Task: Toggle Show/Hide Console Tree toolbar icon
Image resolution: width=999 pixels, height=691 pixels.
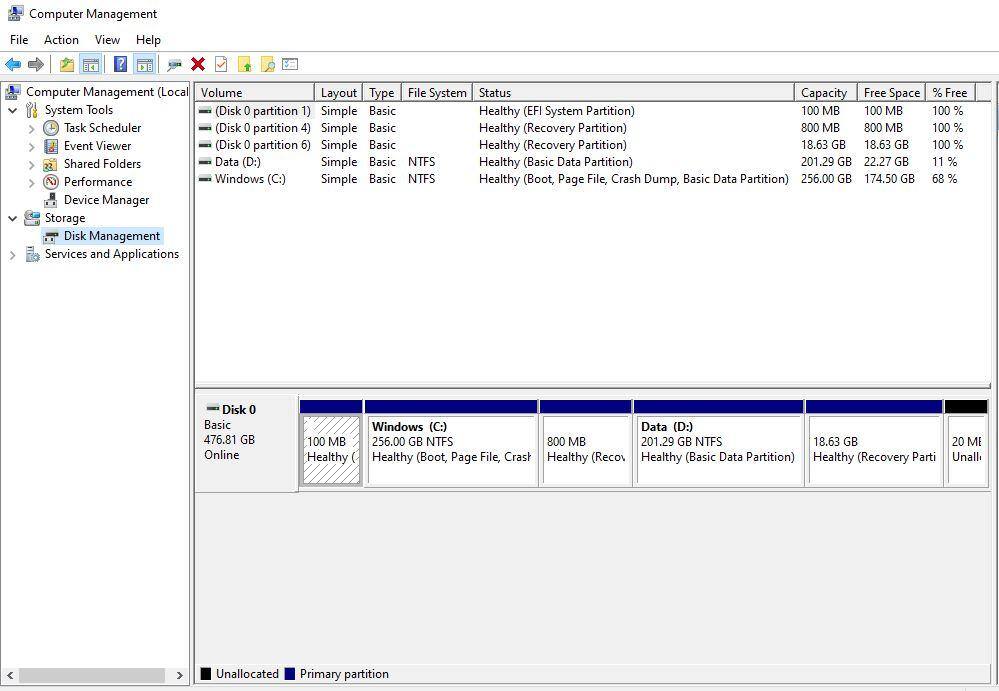Action: coord(90,65)
